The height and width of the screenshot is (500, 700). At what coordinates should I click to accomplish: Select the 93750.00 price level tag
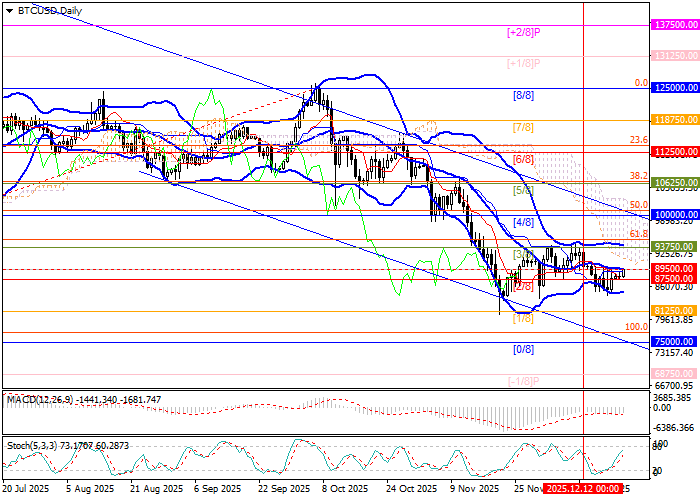tap(673, 246)
